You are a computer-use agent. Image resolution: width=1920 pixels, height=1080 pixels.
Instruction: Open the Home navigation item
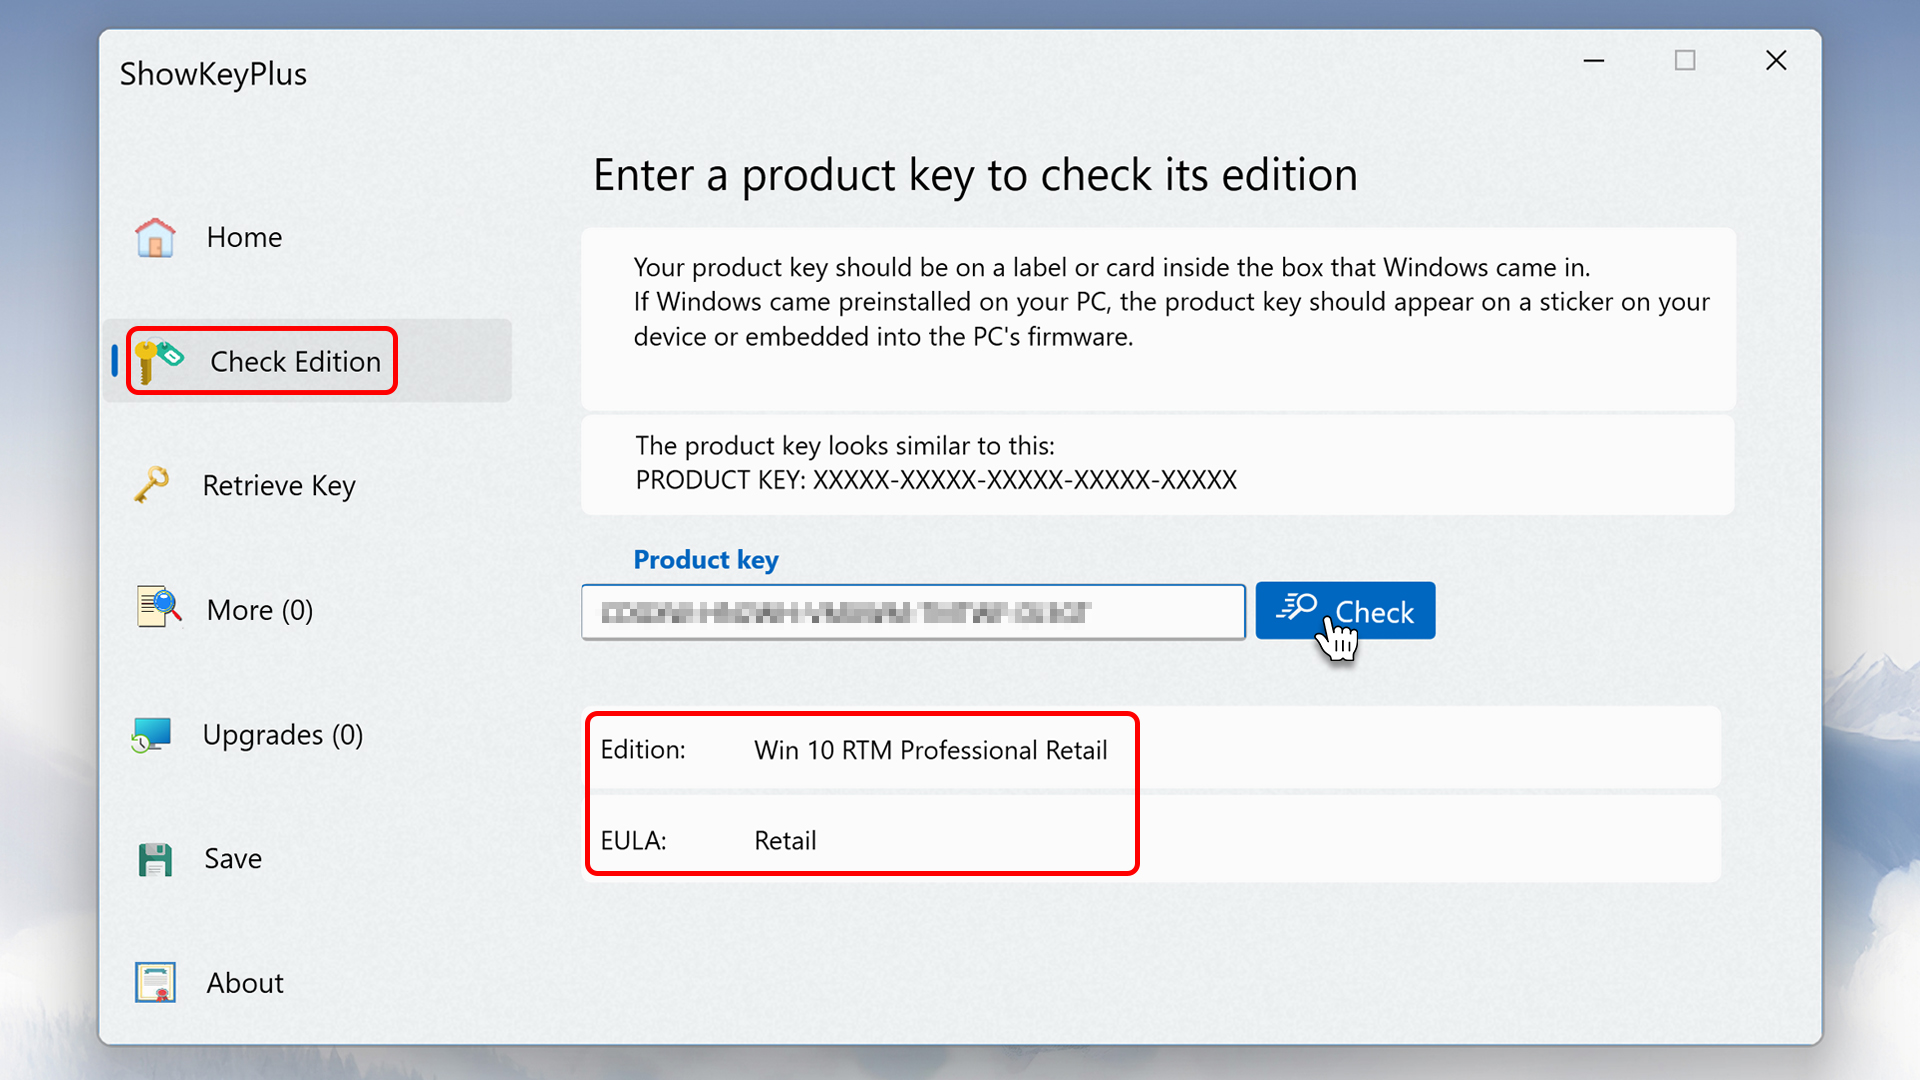(244, 238)
